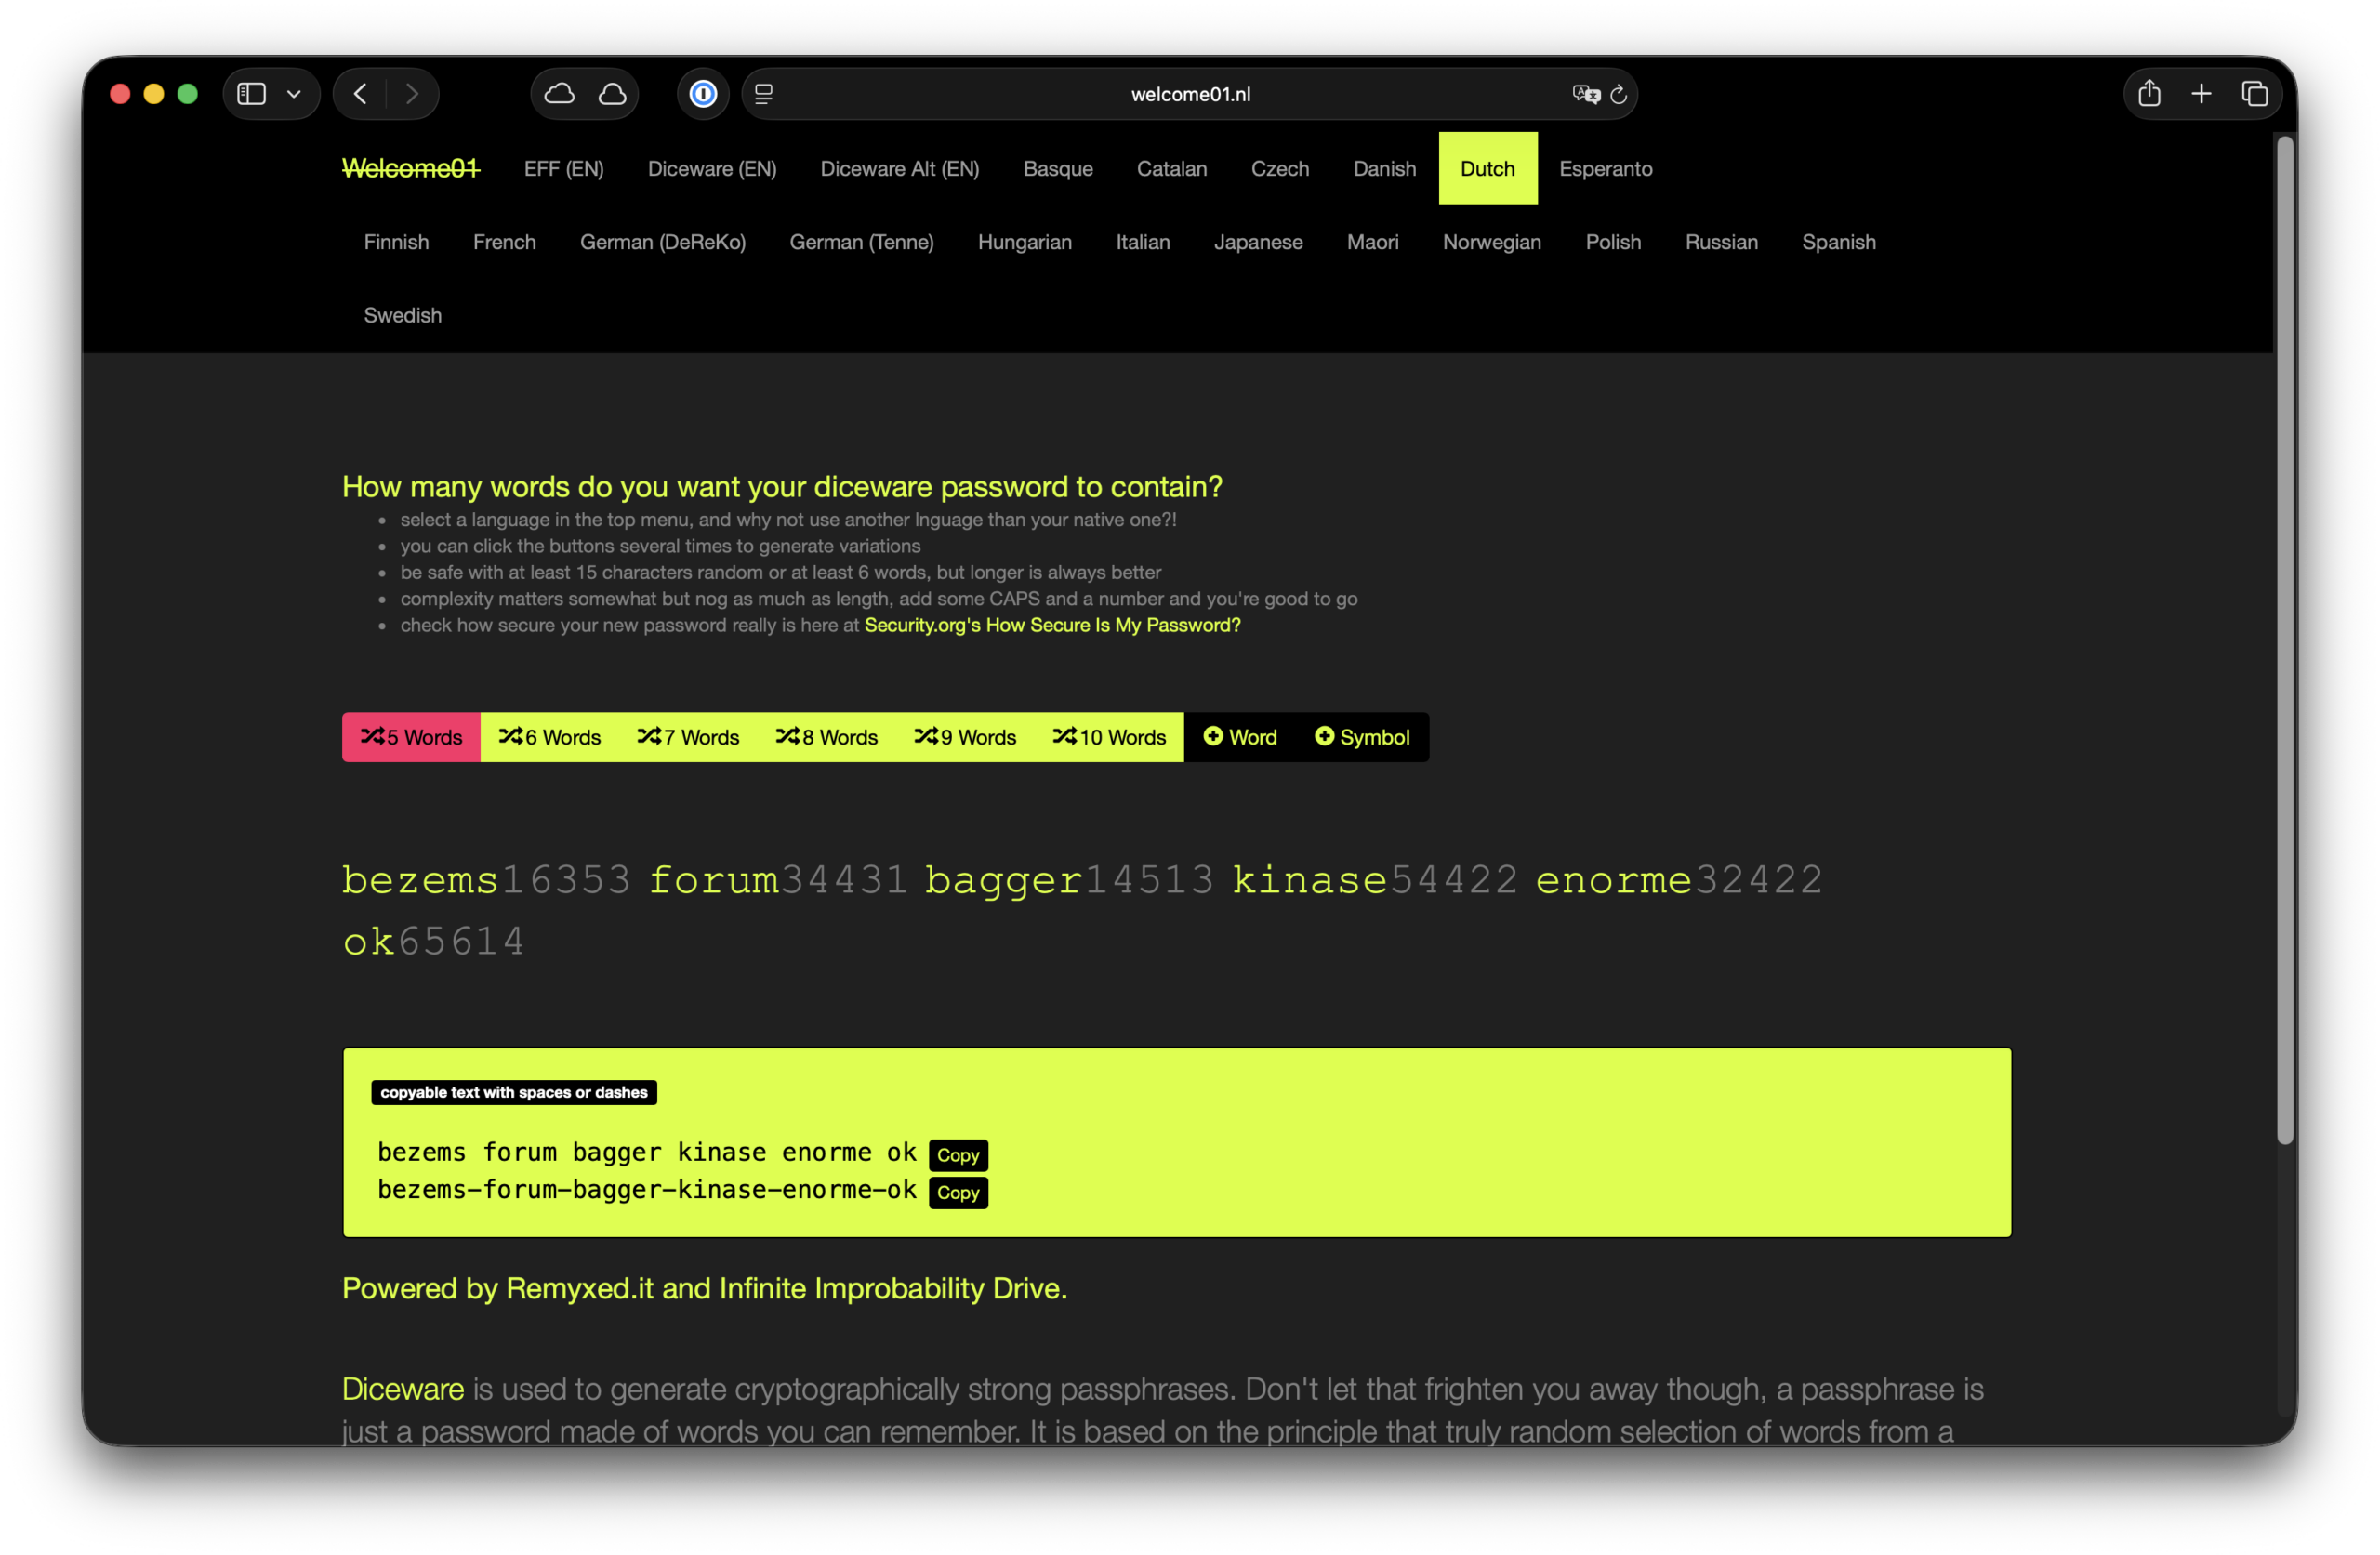Choose German (DeReKo) word list
2380x1555 pixels.
coord(663,242)
